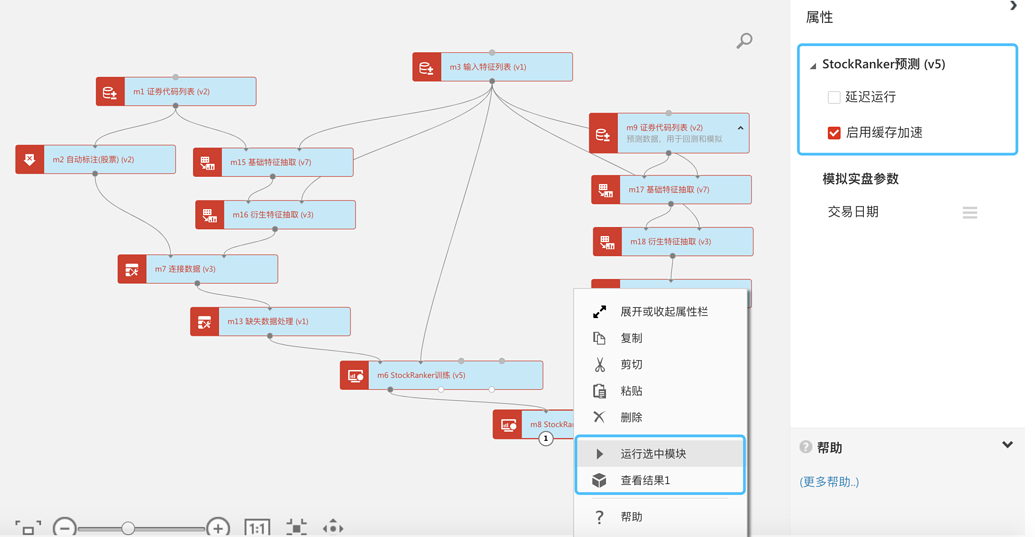Click the m3 输入特征列表 node icon
This screenshot has width=1035, height=537.
click(426, 67)
